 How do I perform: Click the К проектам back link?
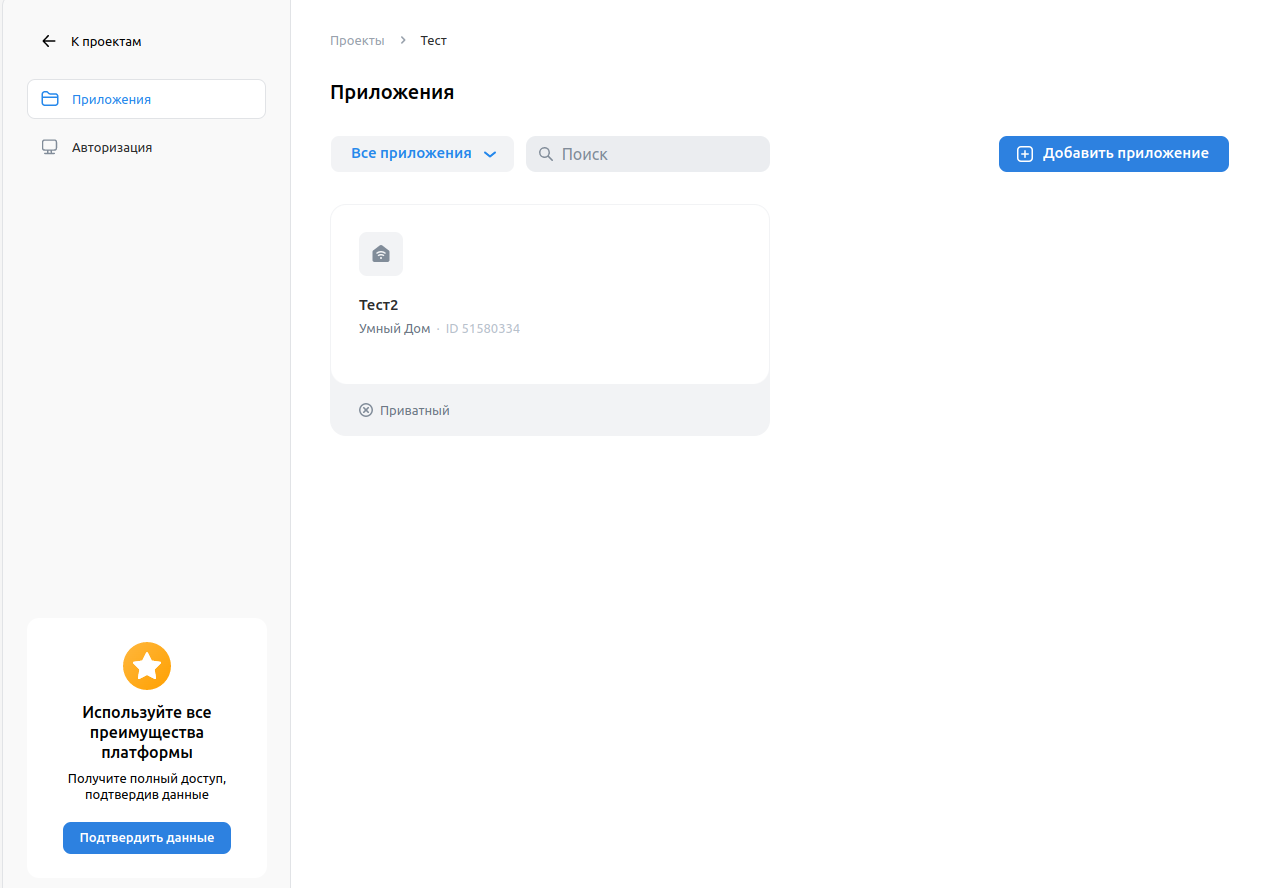106,42
